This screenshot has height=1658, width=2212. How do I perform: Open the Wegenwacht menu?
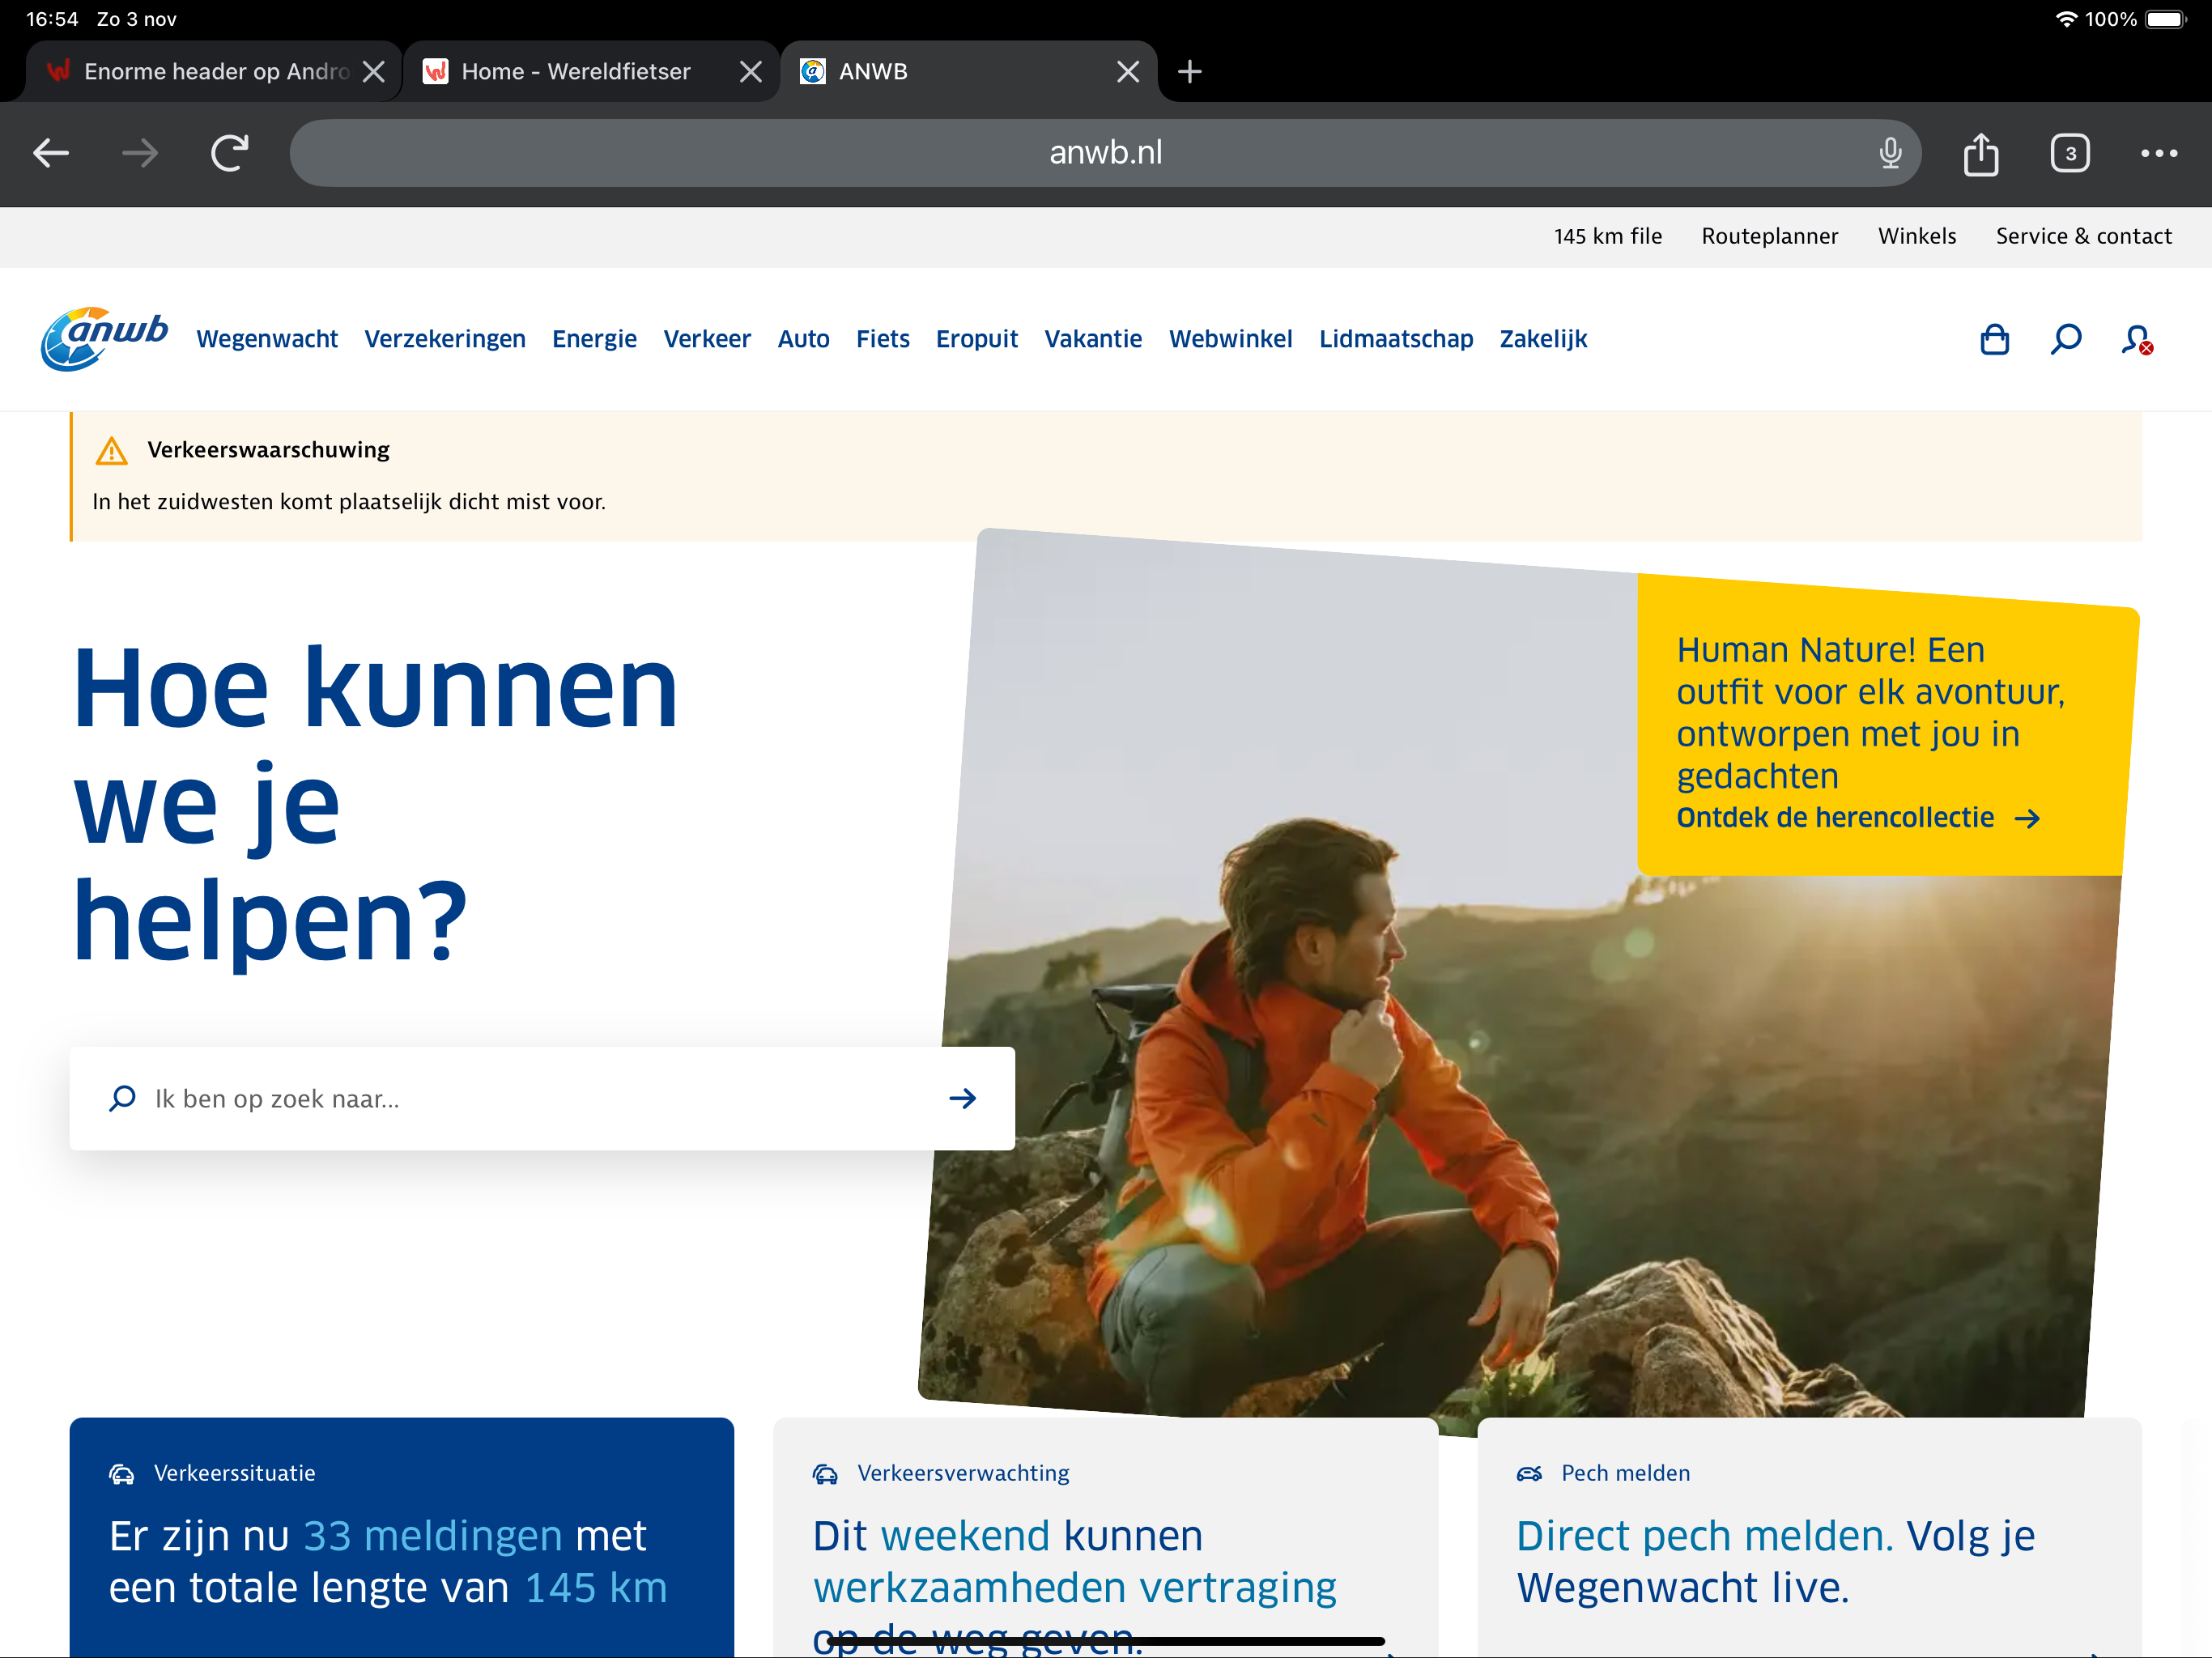point(267,340)
